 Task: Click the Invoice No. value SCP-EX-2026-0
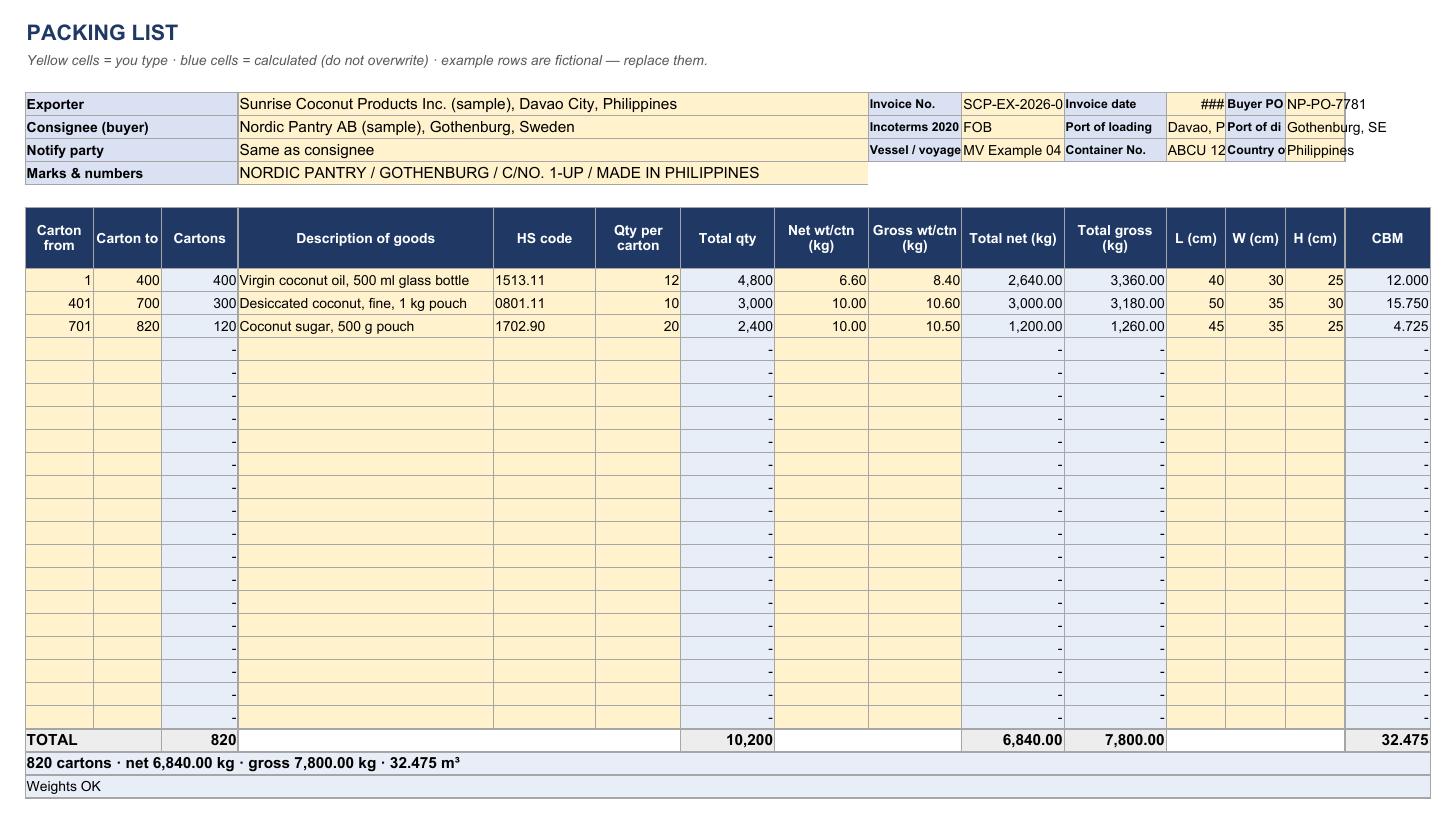tap(1013, 104)
